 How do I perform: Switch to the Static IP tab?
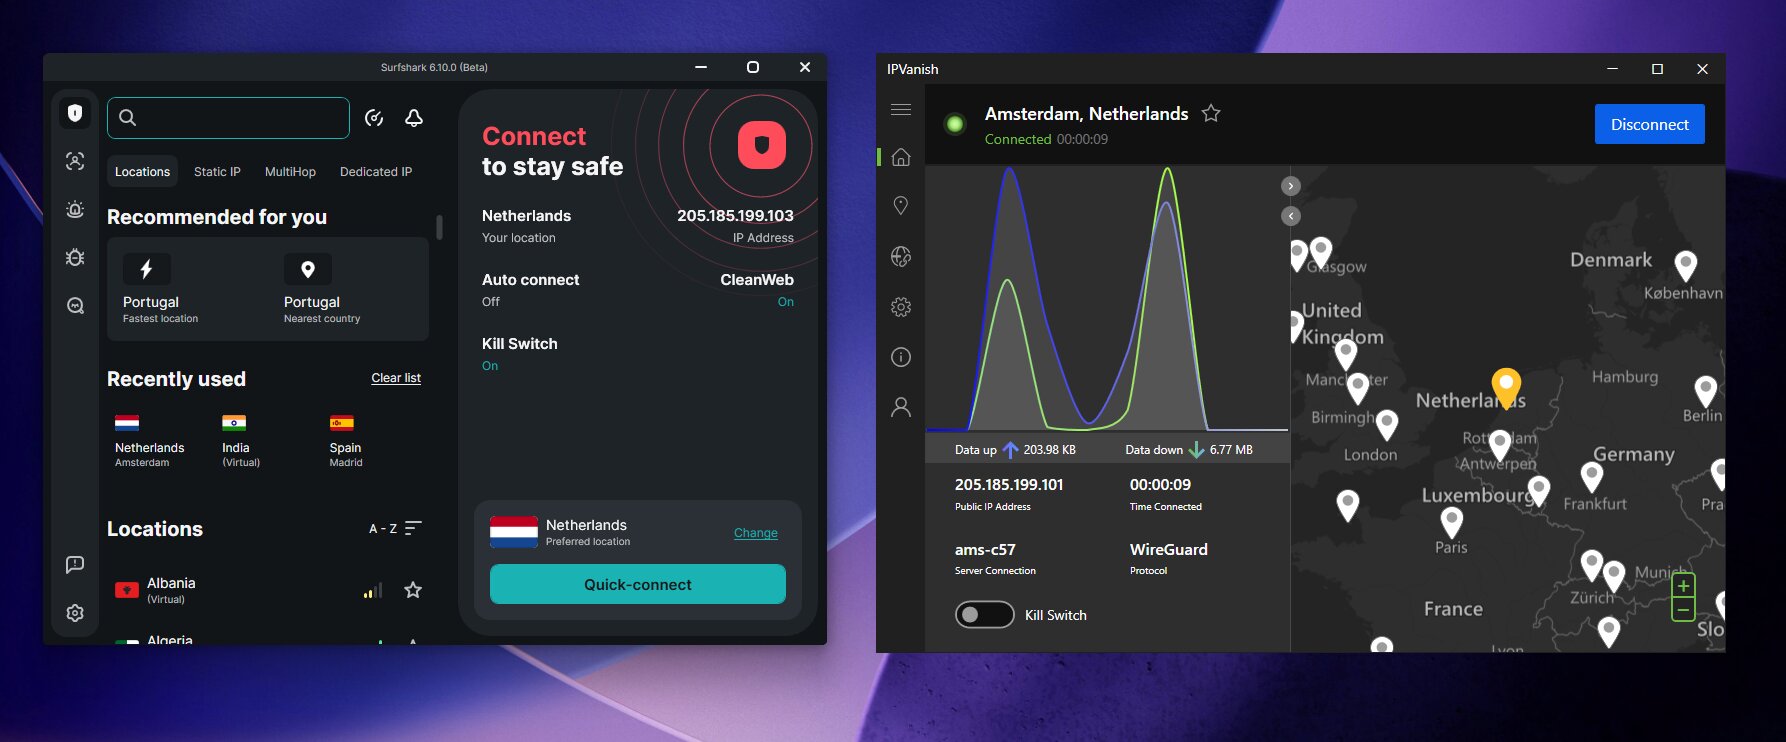coord(217,171)
